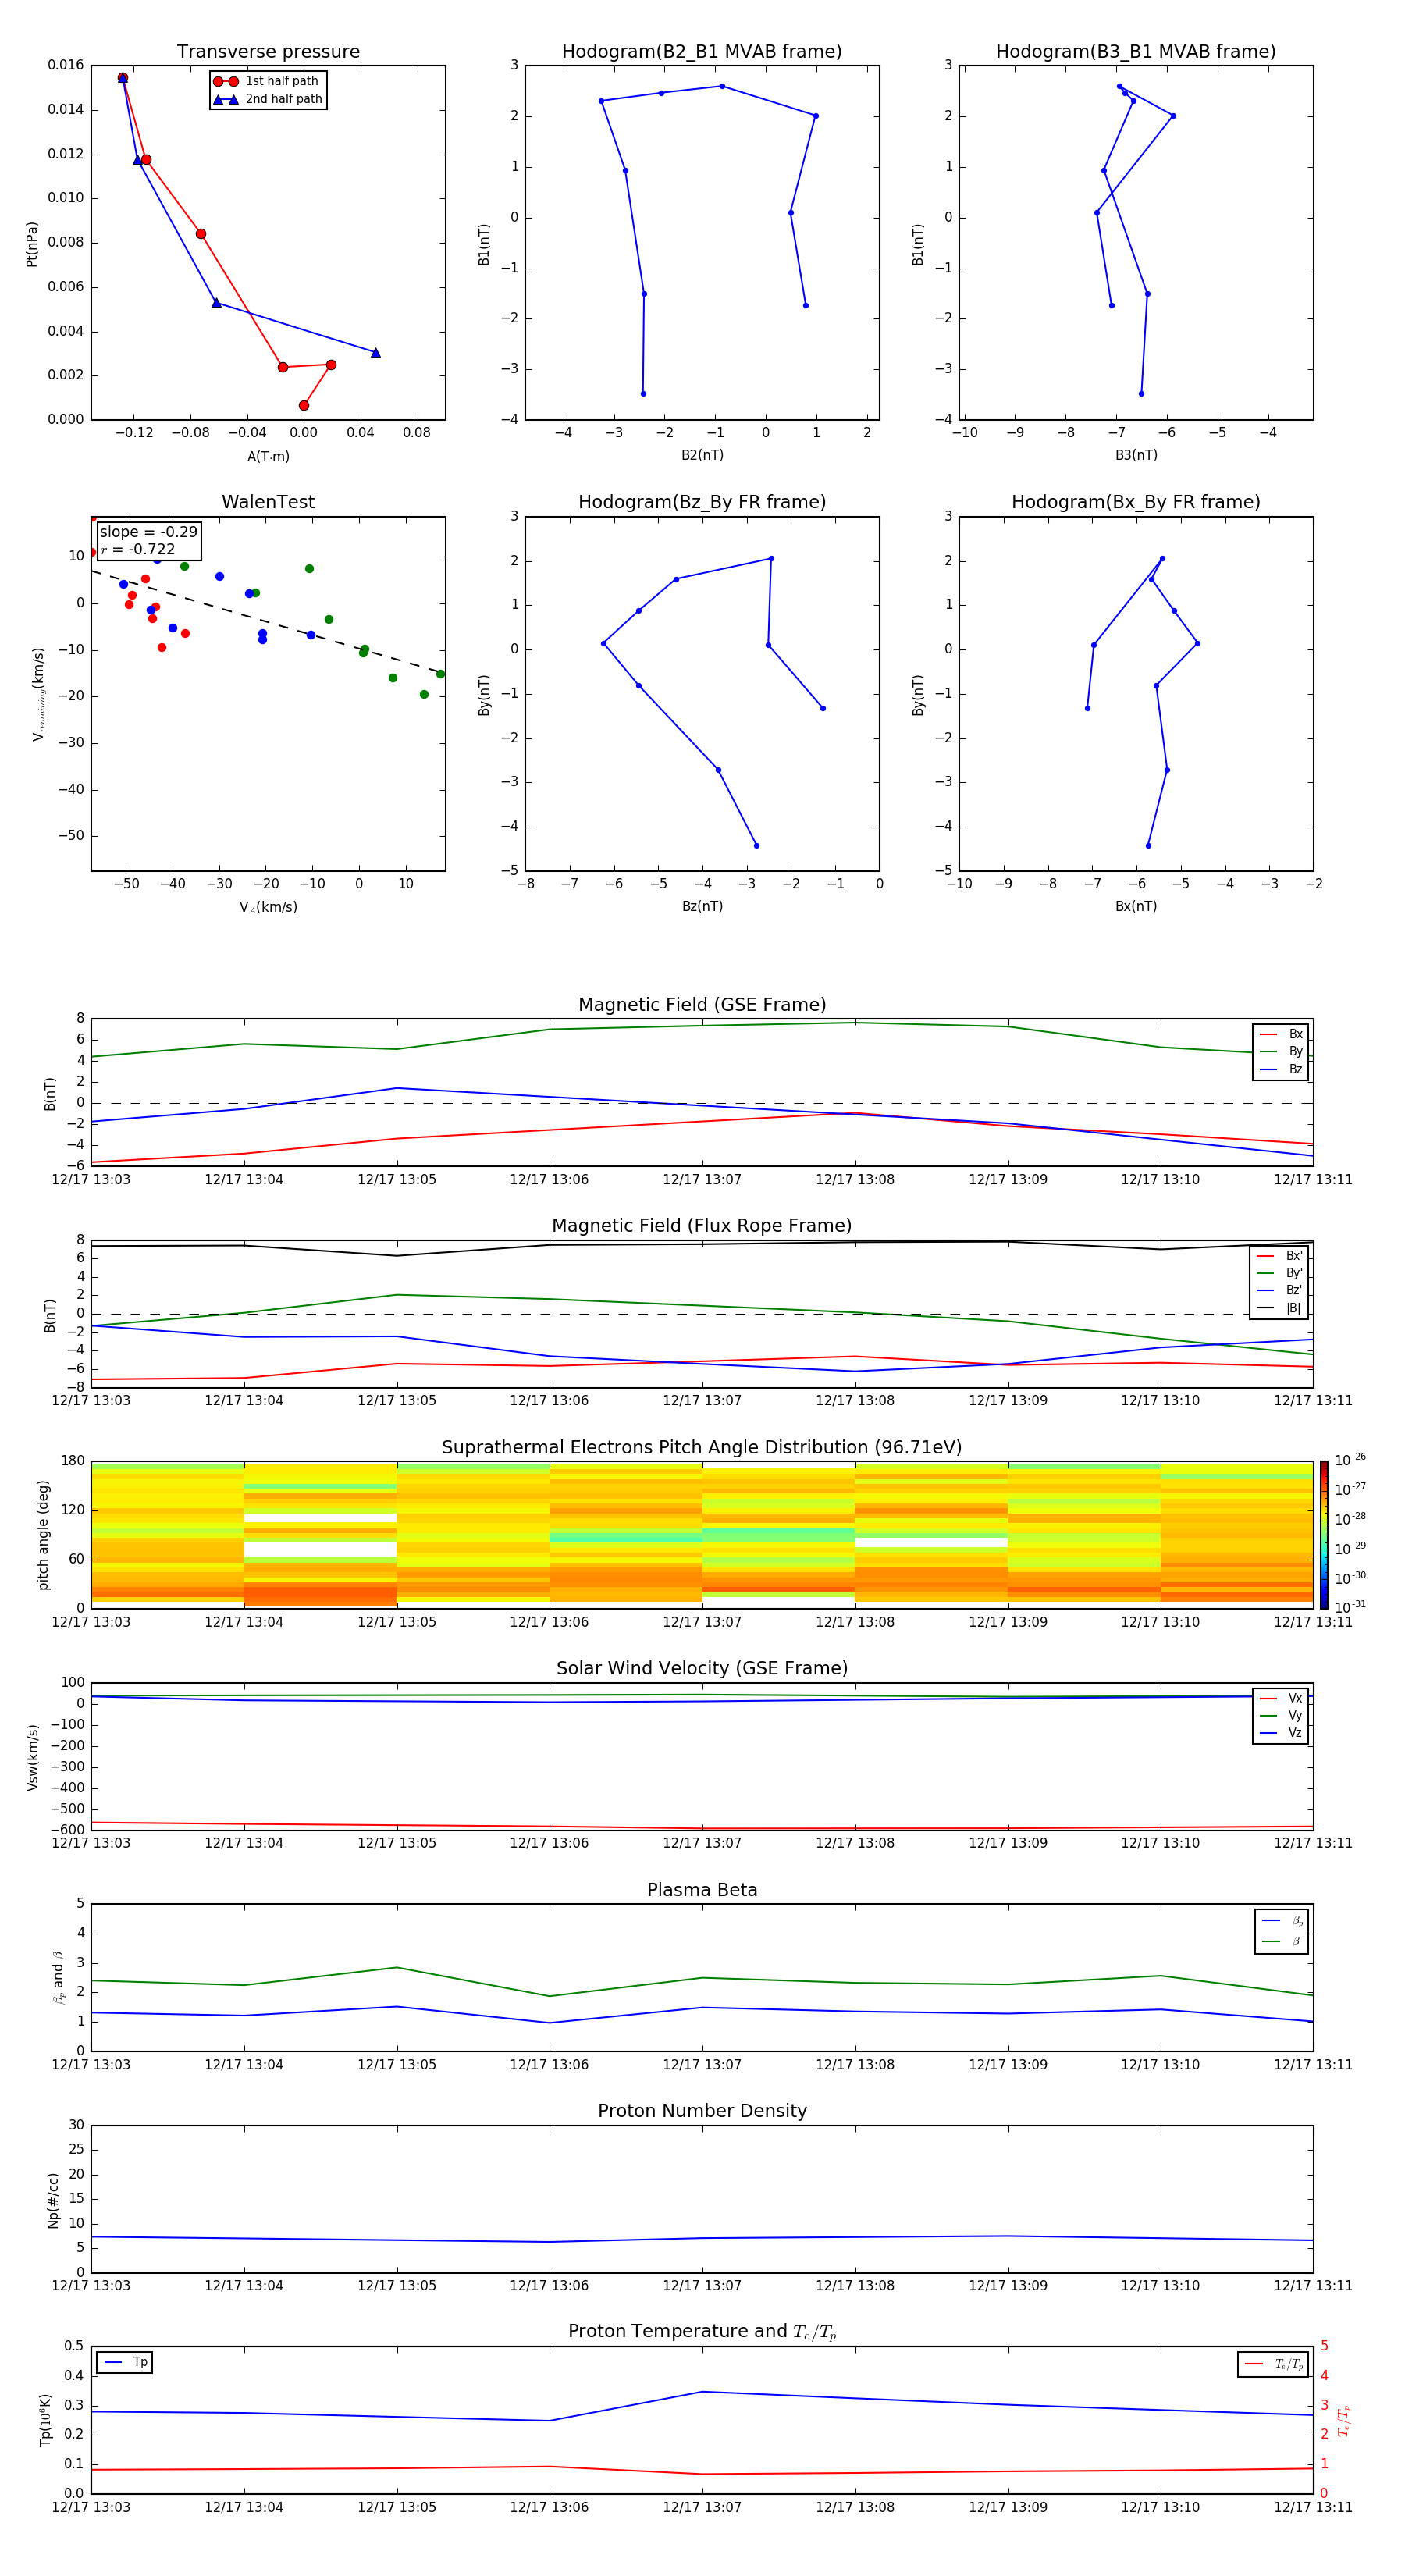Screen dimensions: 1405x2576
Task: Click the 'Bx' entry in GSE field legend
Action: [x=1280, y=1034]
